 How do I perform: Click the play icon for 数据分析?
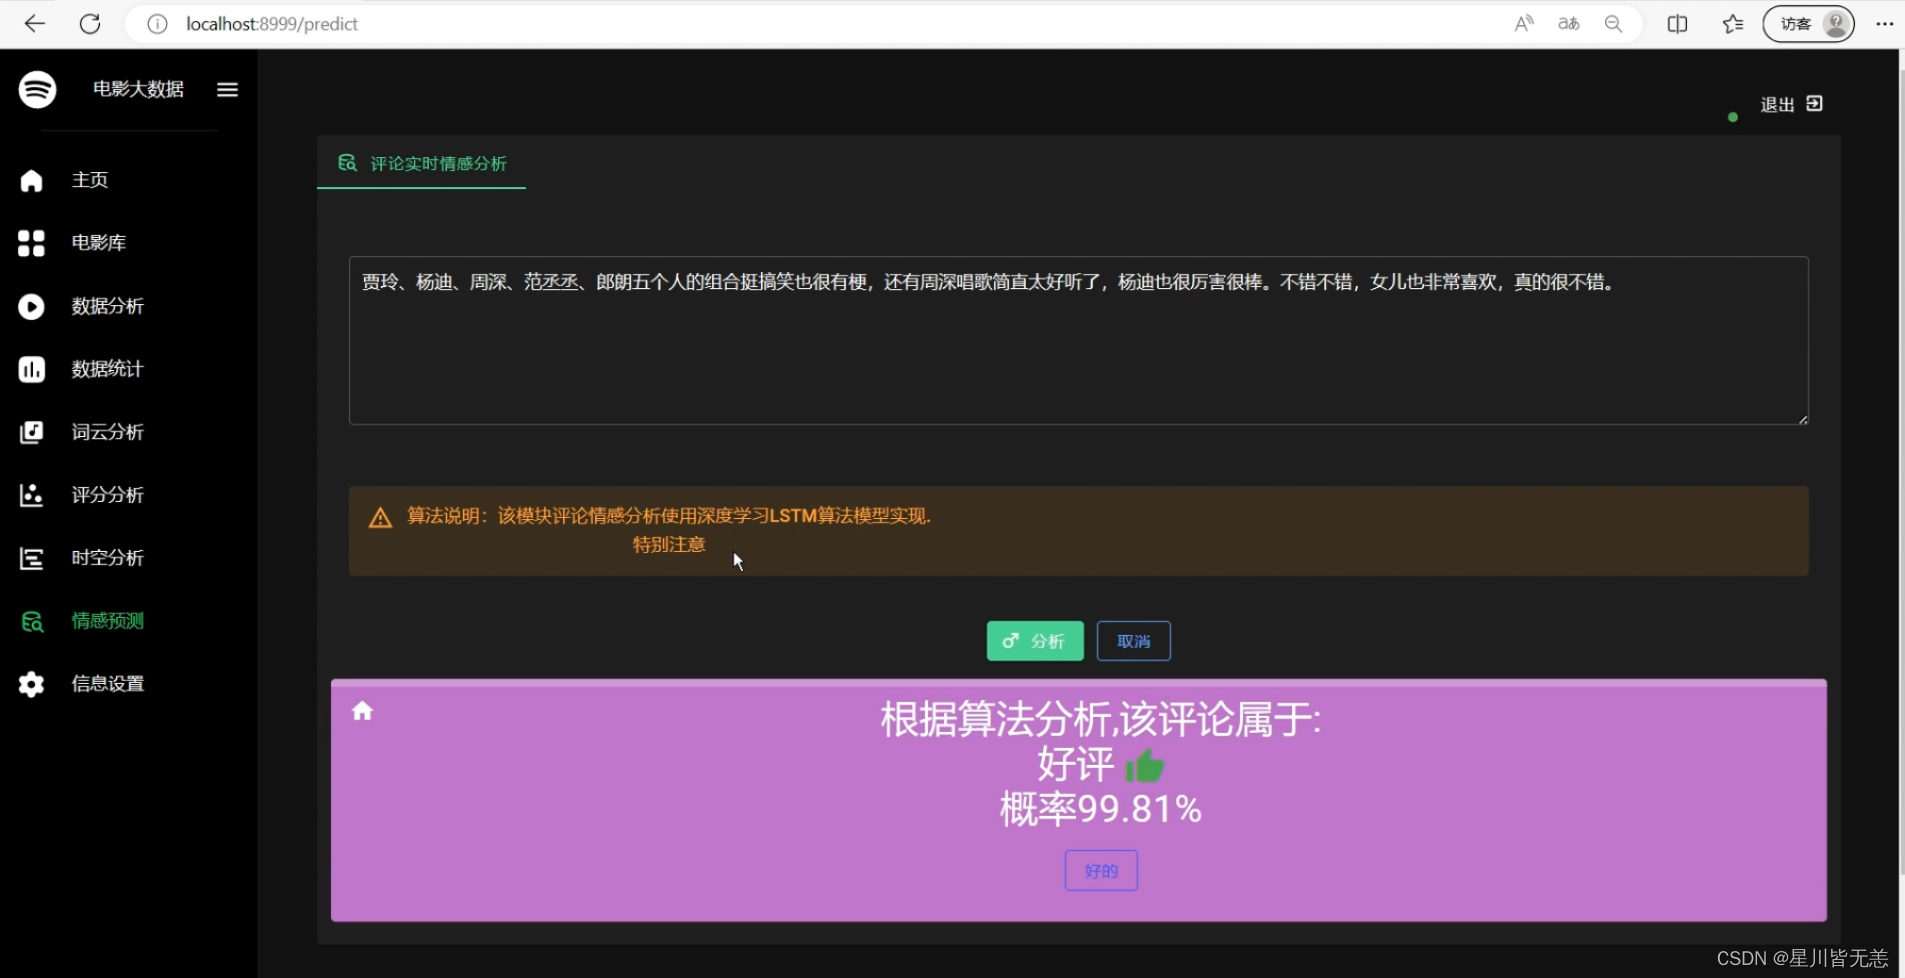point(31,306)
